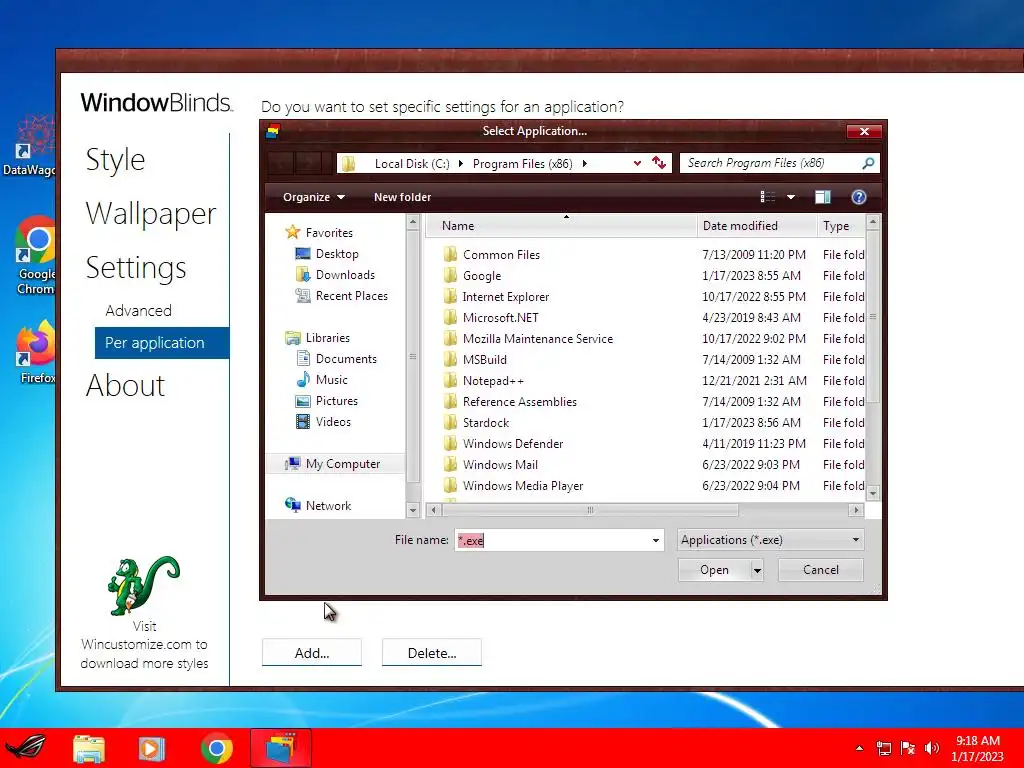Click Favorites header in navigation pane
This screenshot has width=1024, height=768.
328,232
